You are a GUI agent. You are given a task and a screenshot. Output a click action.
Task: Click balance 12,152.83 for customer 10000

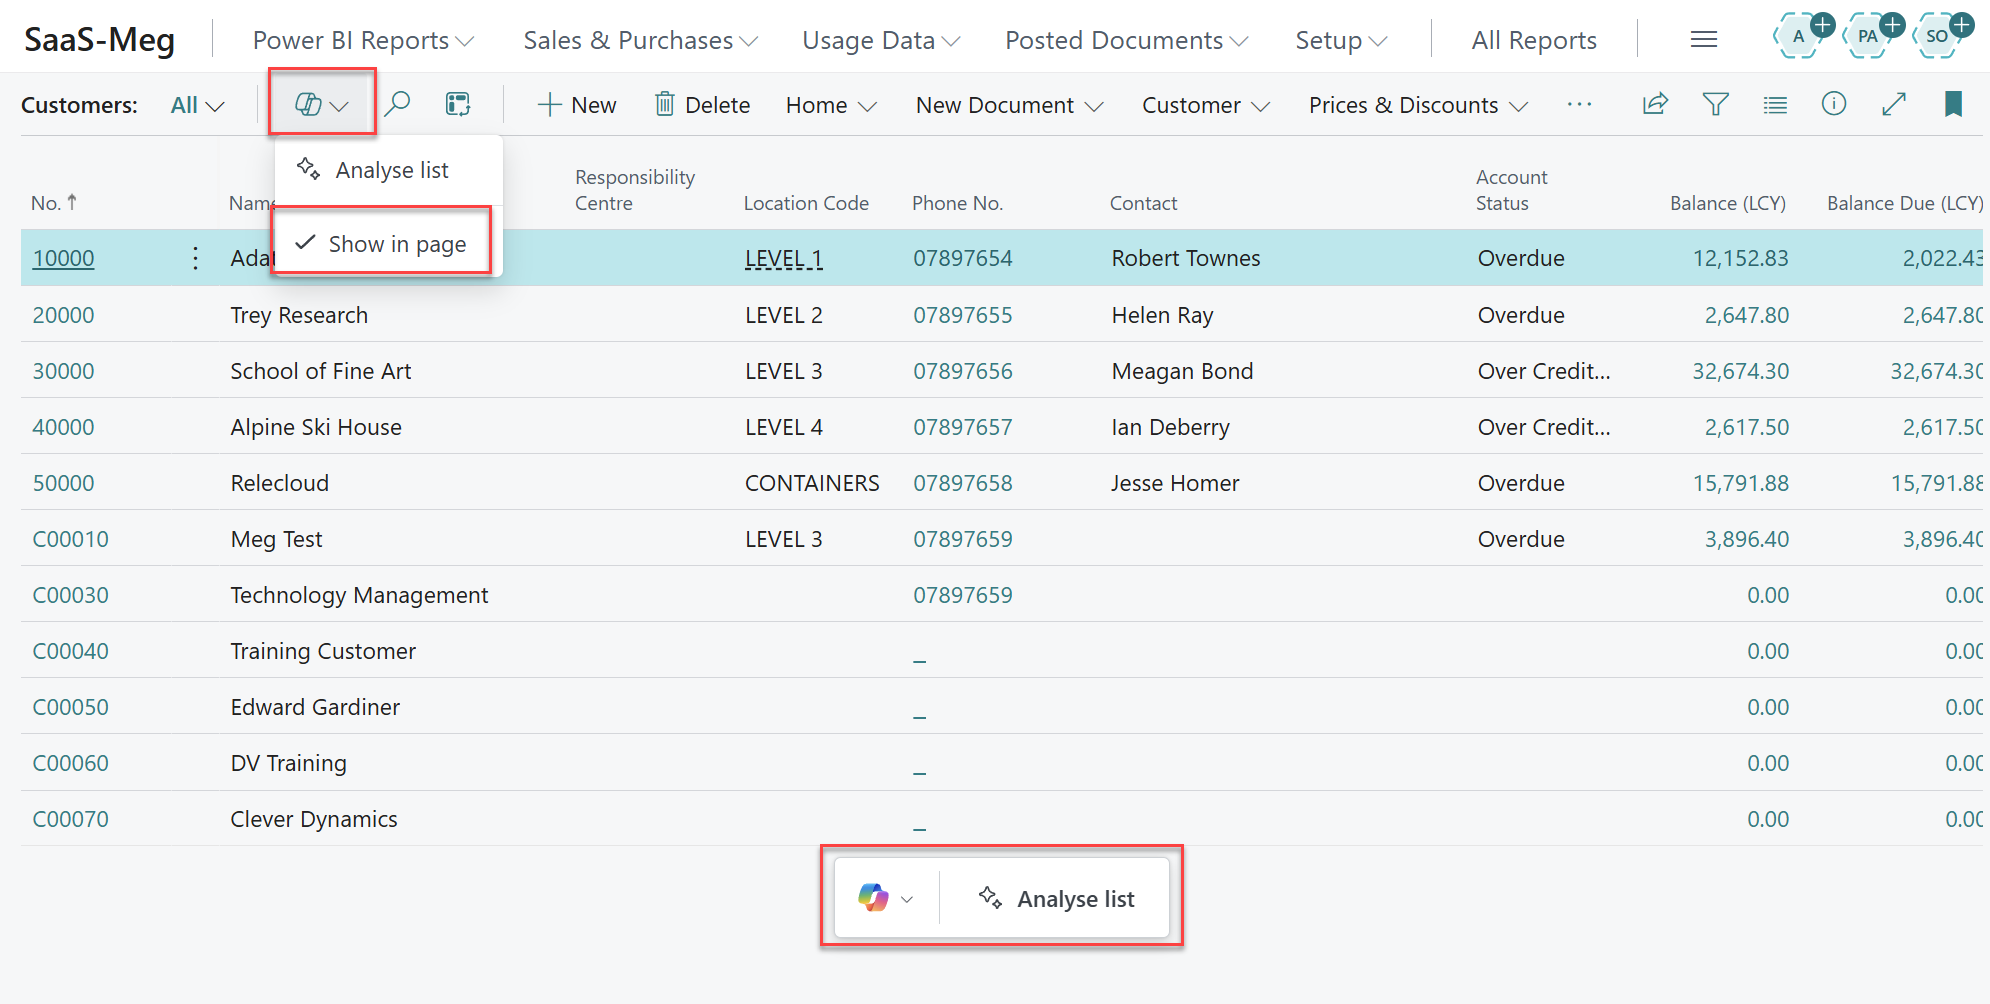click(x=1740, y=258)
